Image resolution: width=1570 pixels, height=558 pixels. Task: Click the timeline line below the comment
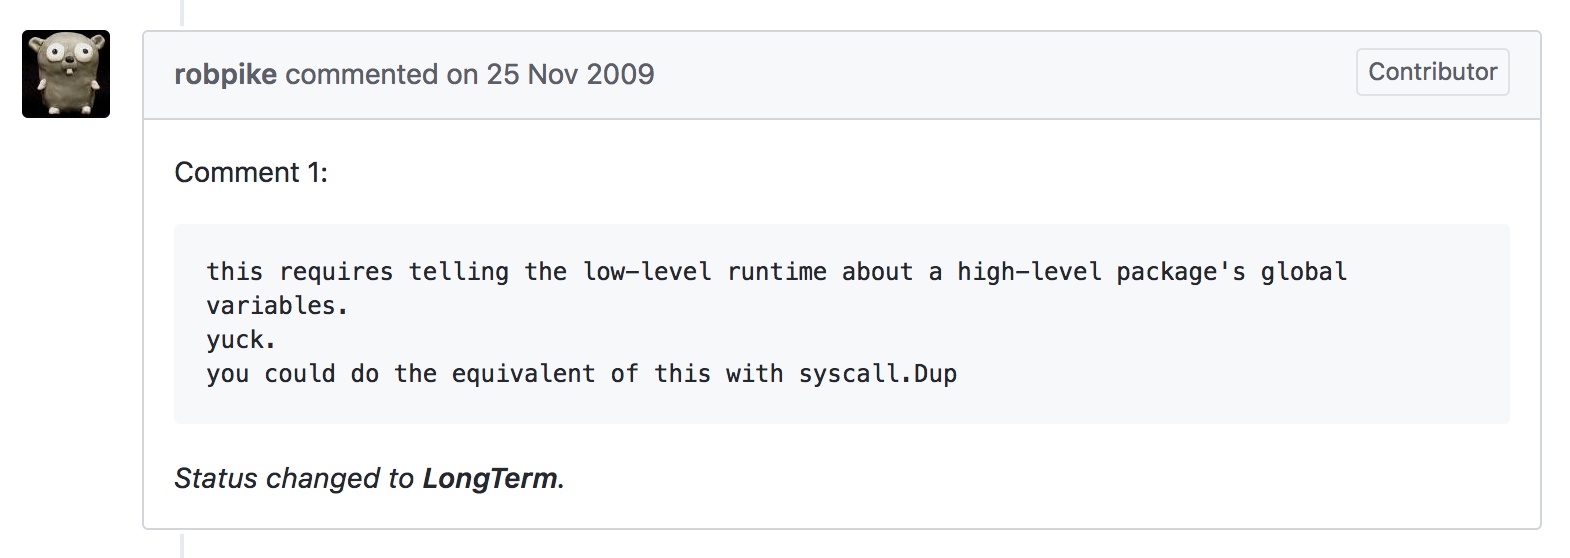pos(182,545)
